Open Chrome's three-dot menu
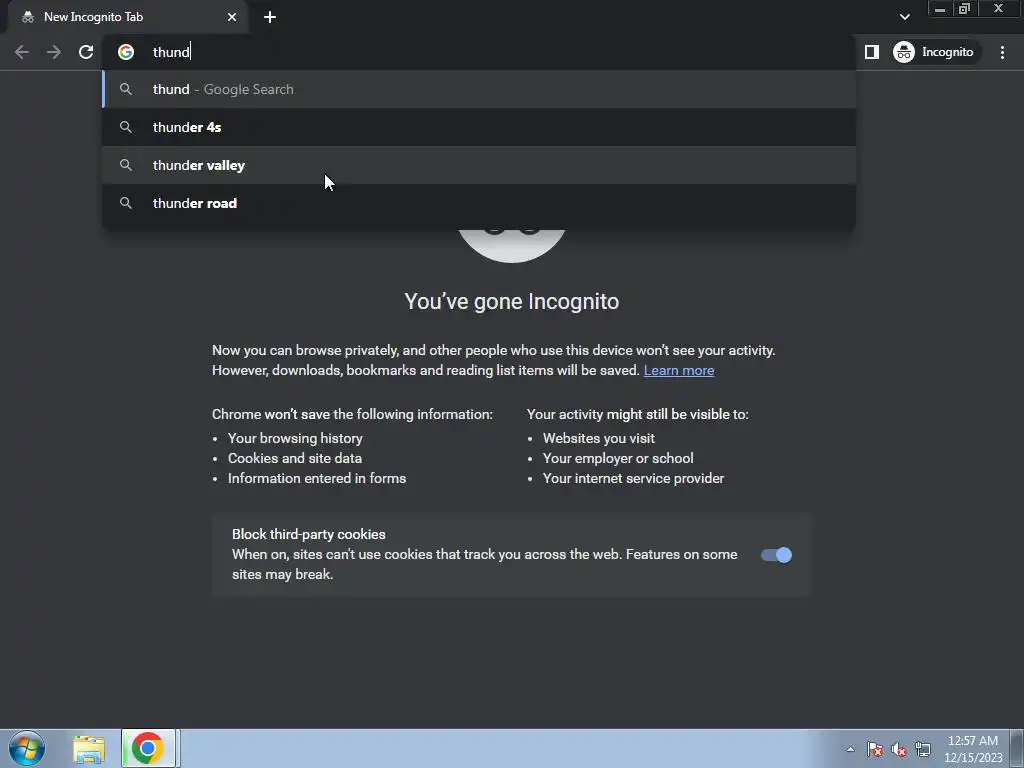Viewport: 1024px width, 768px height. 1002,52
